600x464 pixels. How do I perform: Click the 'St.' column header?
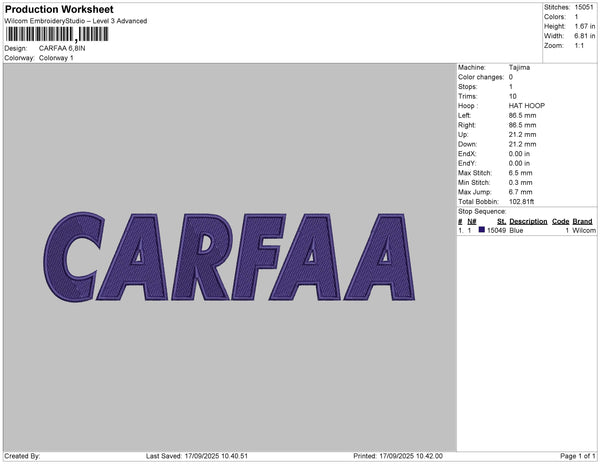pos(501,221)
